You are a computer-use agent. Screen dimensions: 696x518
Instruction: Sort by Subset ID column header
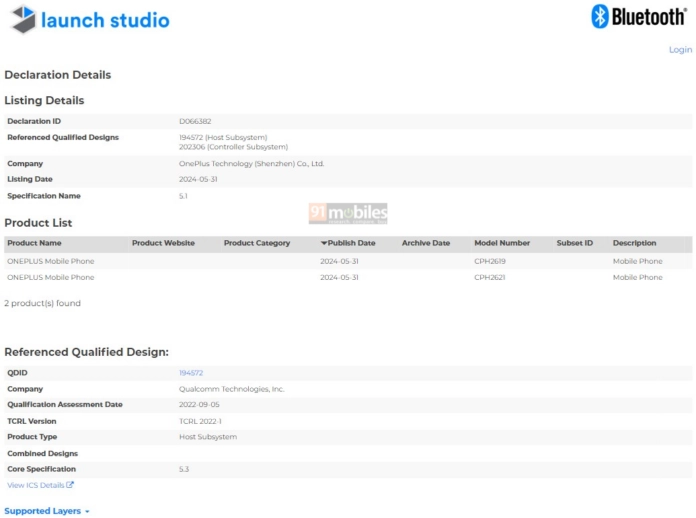(x=575, y=243)
